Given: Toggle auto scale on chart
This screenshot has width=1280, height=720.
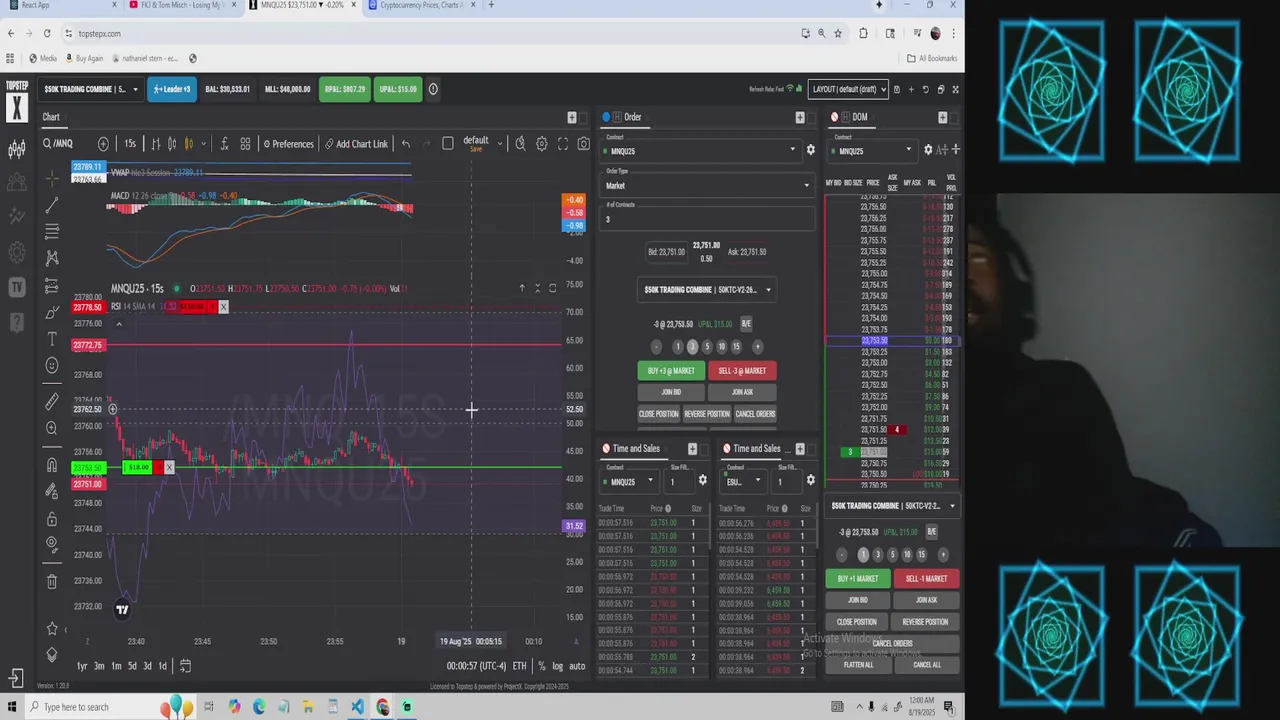Looking at the screenshot, I should coord(577,666).
